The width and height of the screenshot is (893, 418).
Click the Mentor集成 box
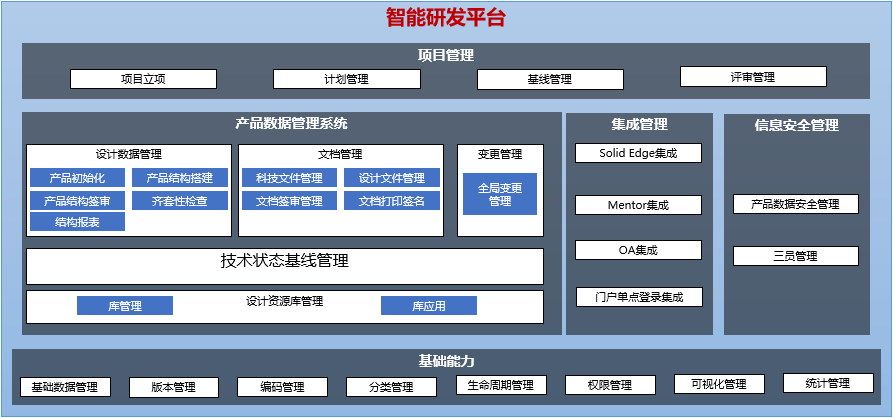pos(638,205)
